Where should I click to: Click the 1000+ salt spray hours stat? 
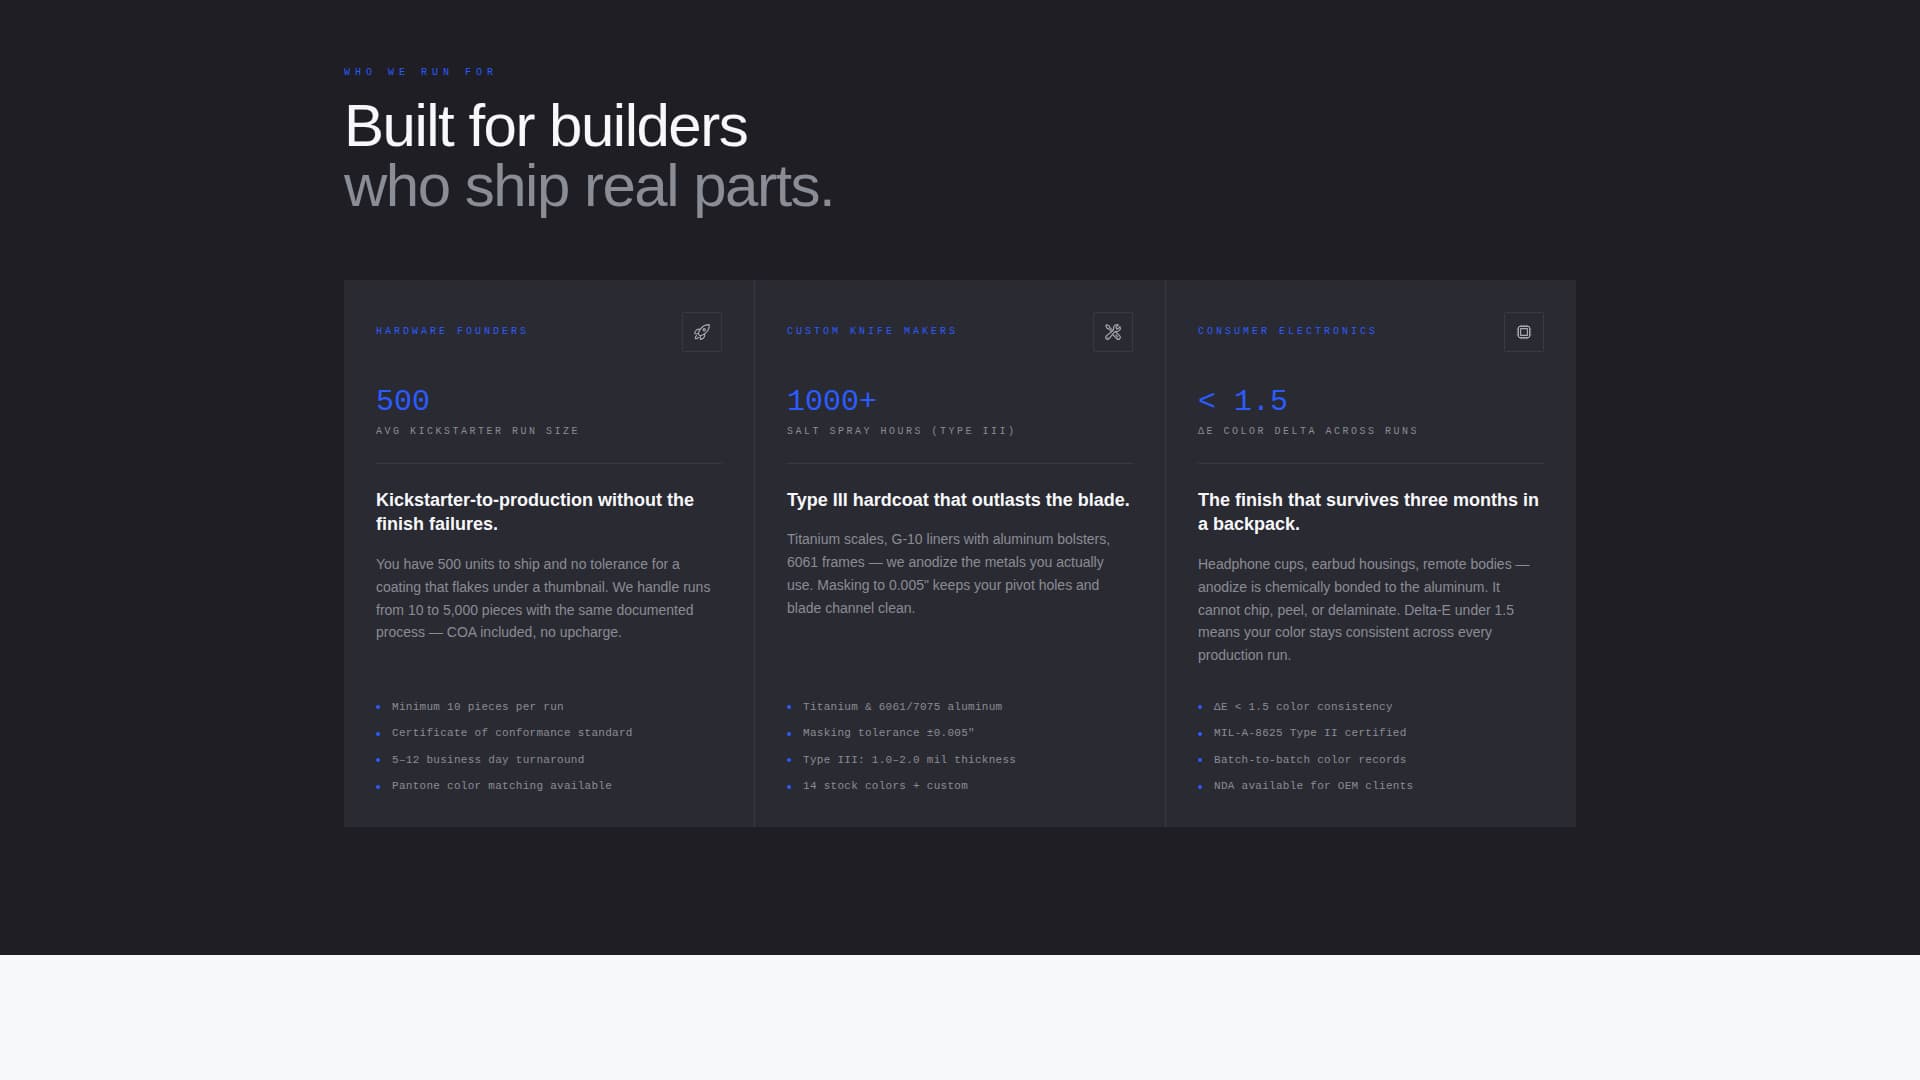831,400
